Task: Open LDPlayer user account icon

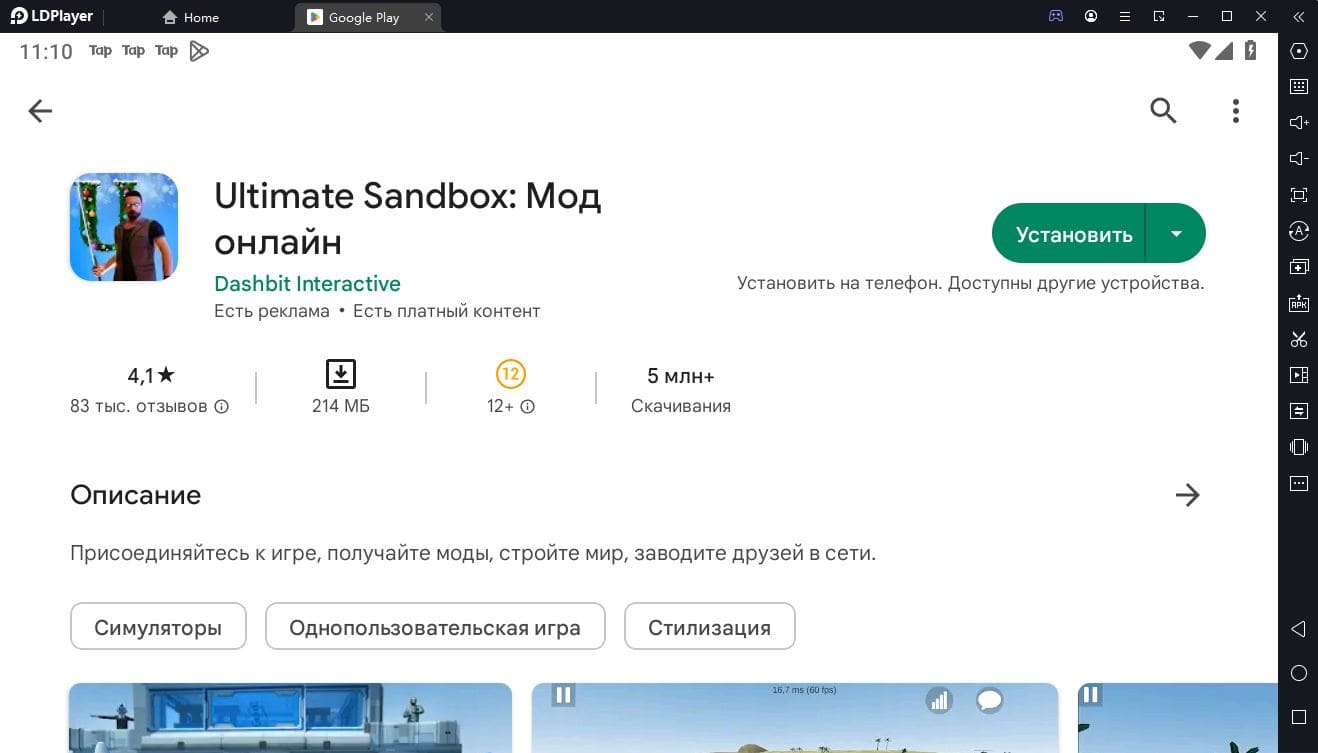Action: (1091, 16)
